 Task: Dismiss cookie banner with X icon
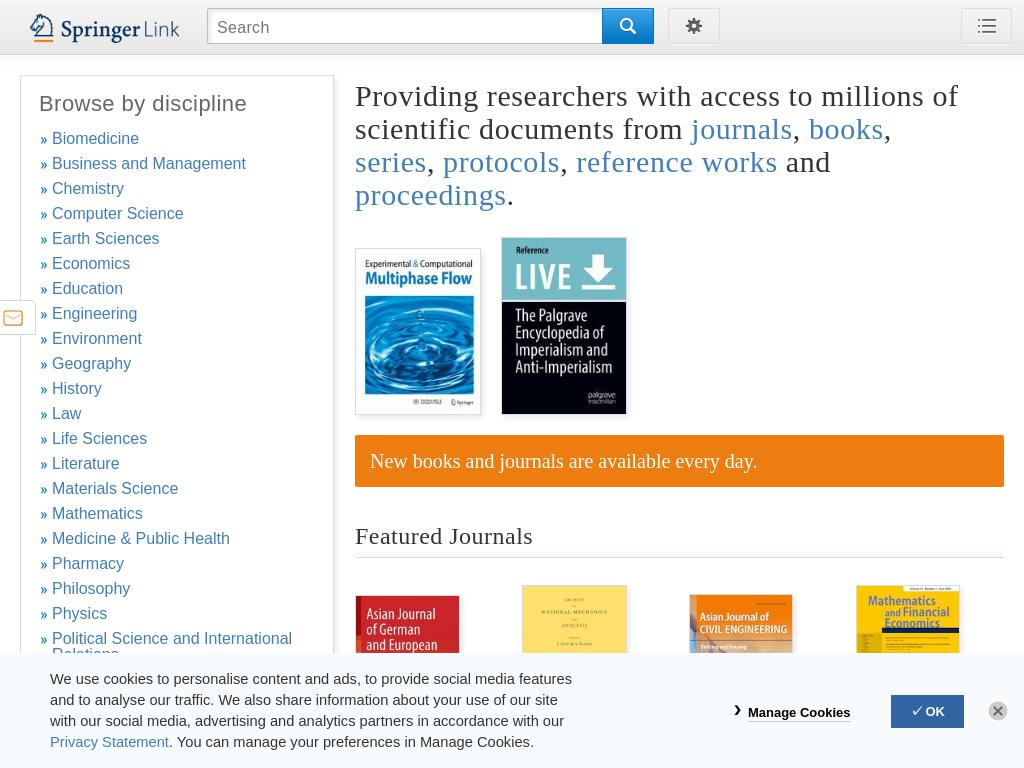(997, 711)
